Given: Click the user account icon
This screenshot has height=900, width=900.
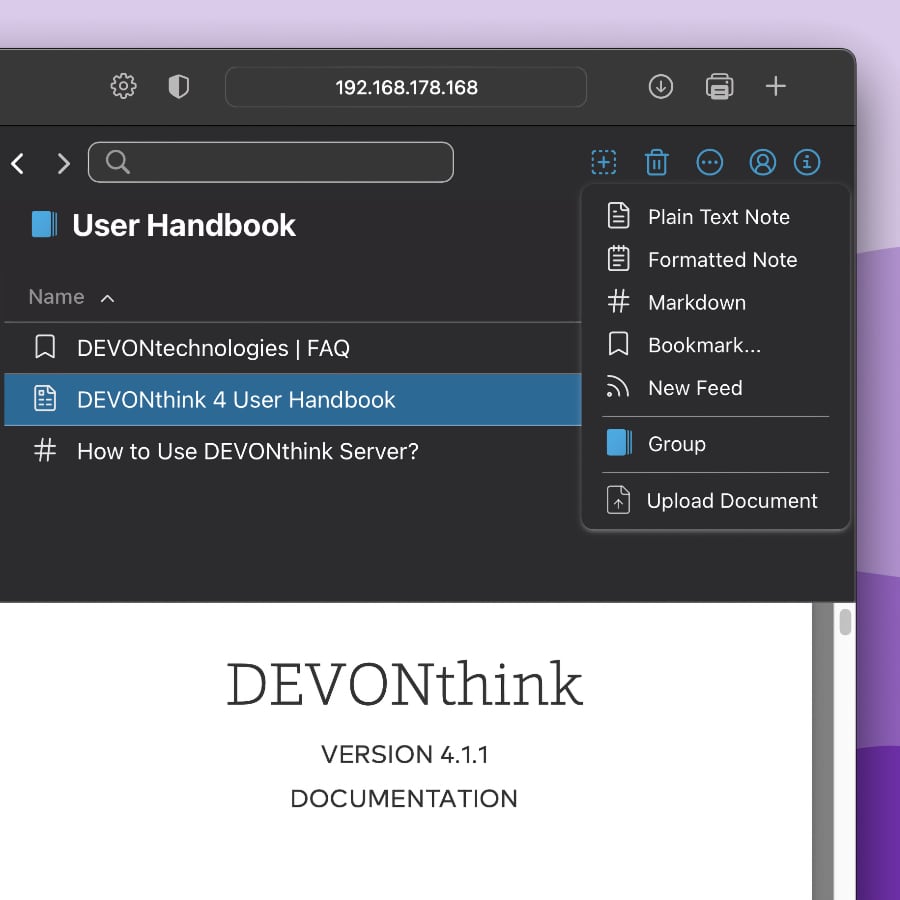Looking at the screenshot, I should pos(762,162).
